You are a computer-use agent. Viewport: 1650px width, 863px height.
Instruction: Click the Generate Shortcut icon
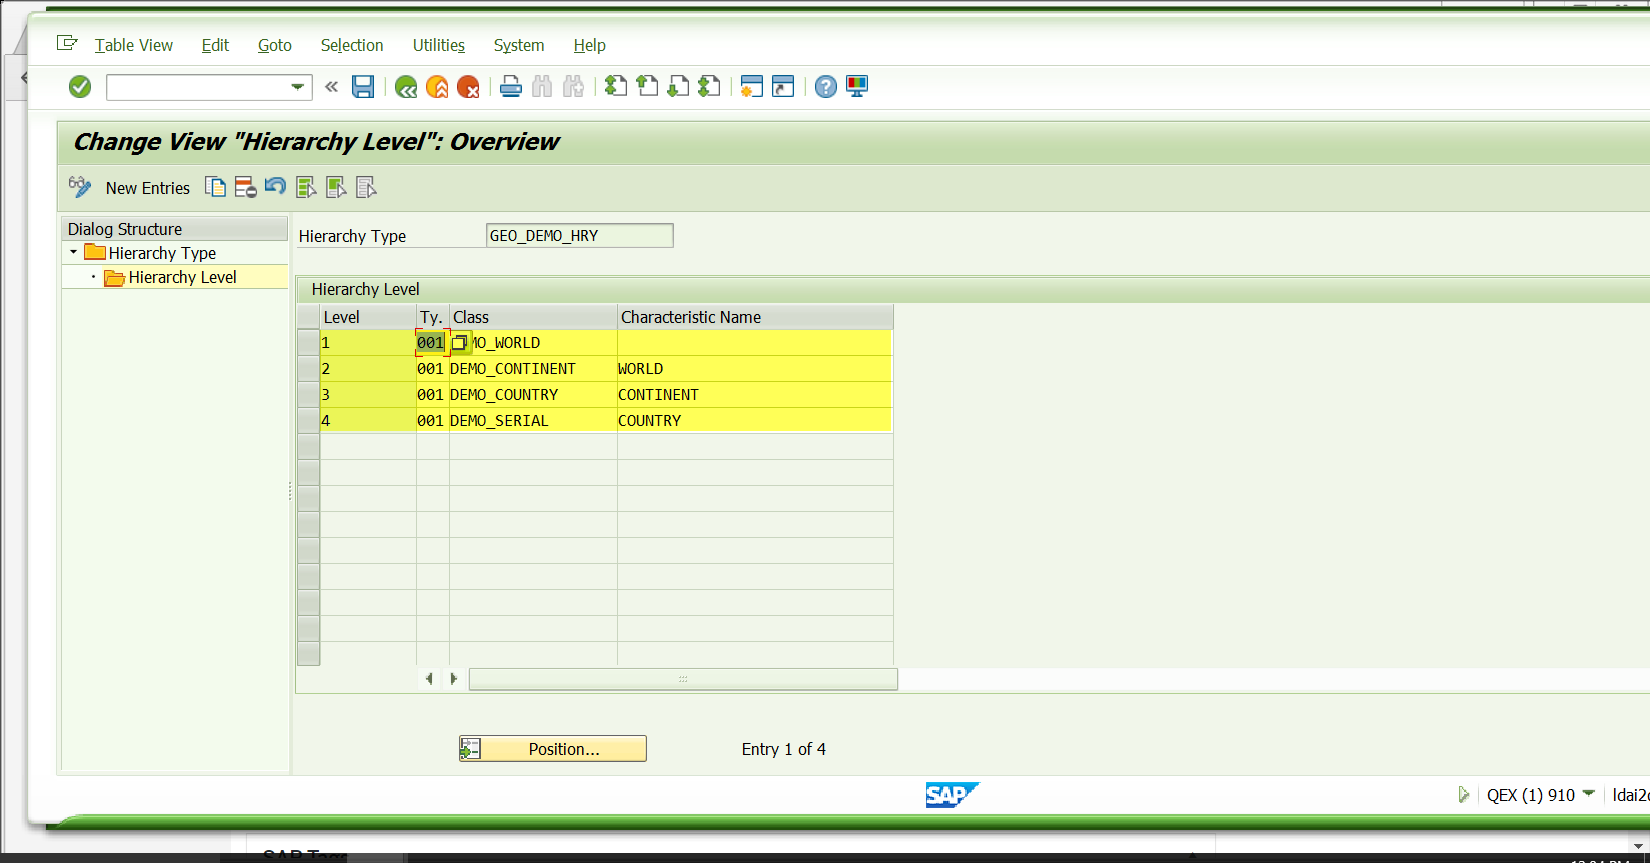783,87
